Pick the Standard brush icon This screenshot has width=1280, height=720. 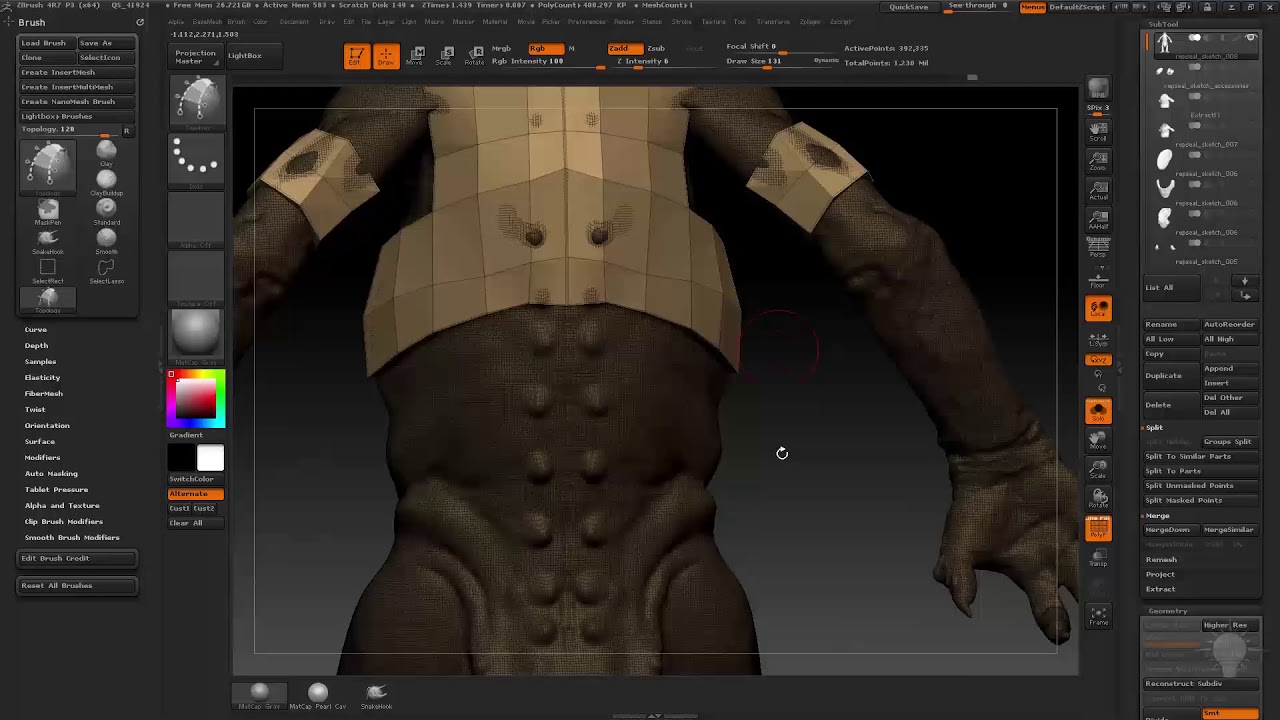(106, 212)
